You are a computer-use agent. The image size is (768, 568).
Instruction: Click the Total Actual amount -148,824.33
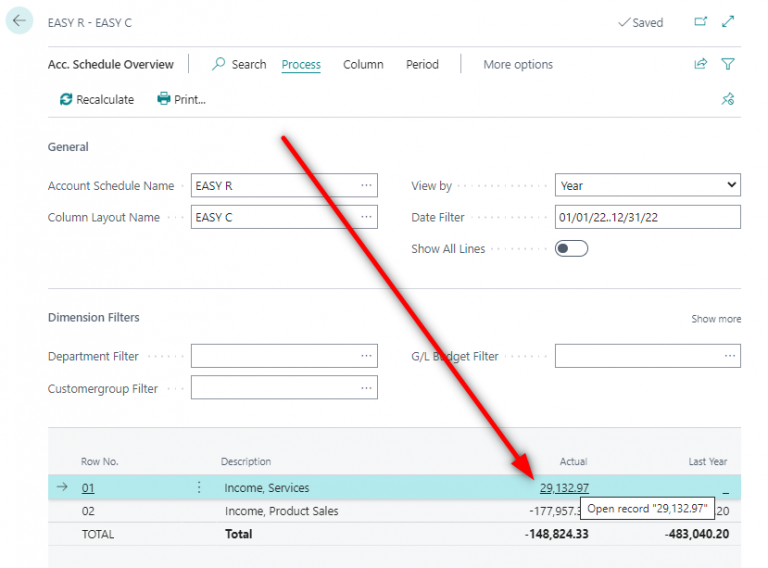click(x=556, y=534)
